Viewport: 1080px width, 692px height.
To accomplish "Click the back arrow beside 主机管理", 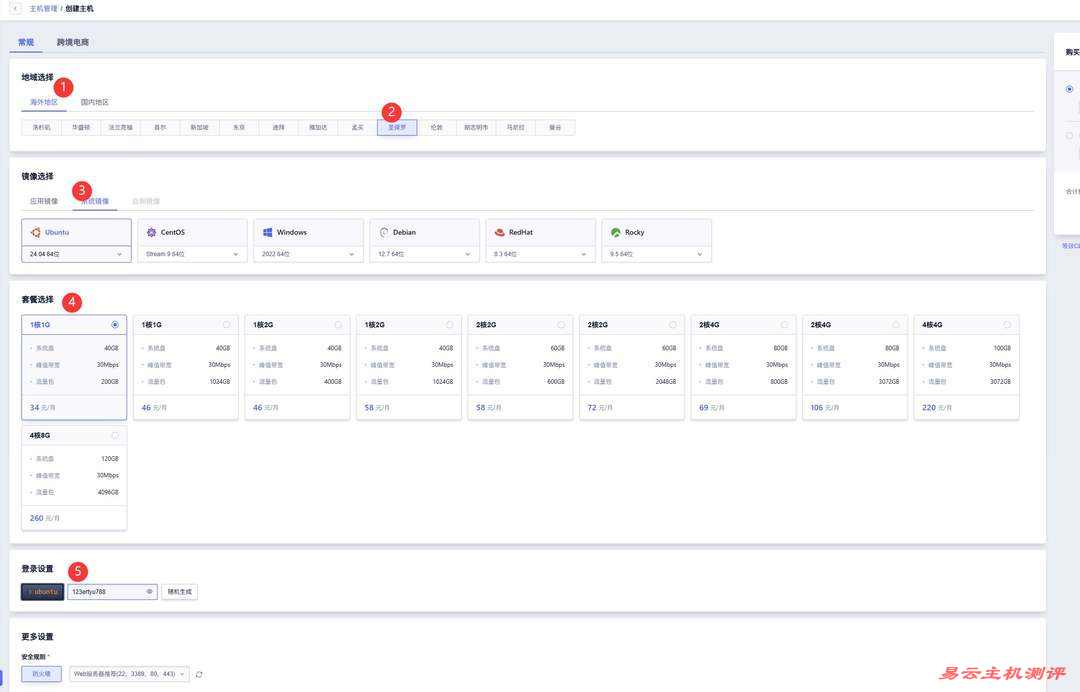I will [15, 8].
